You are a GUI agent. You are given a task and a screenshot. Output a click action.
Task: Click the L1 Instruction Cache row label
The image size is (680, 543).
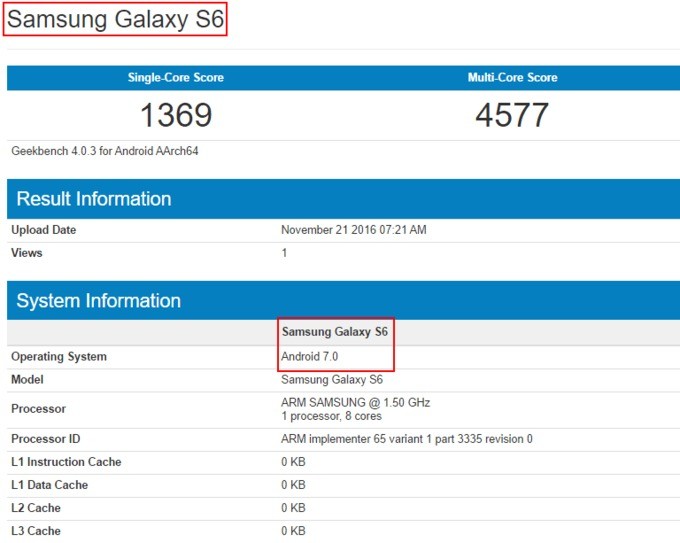(x=66, y=462)
